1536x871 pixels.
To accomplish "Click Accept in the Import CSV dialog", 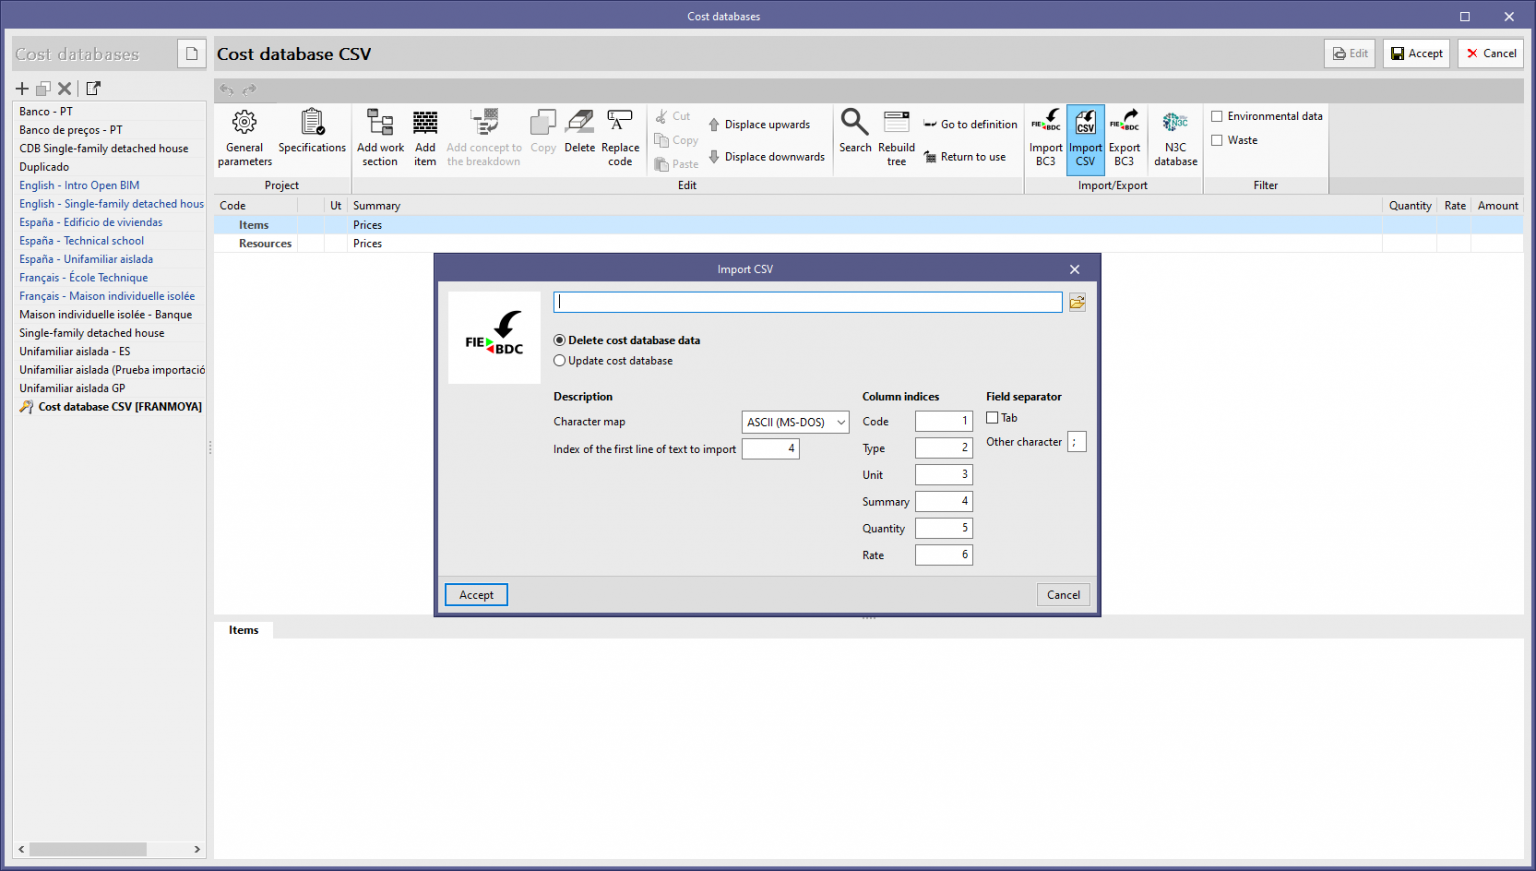I will pyautogui.click(x=475, y=594).
